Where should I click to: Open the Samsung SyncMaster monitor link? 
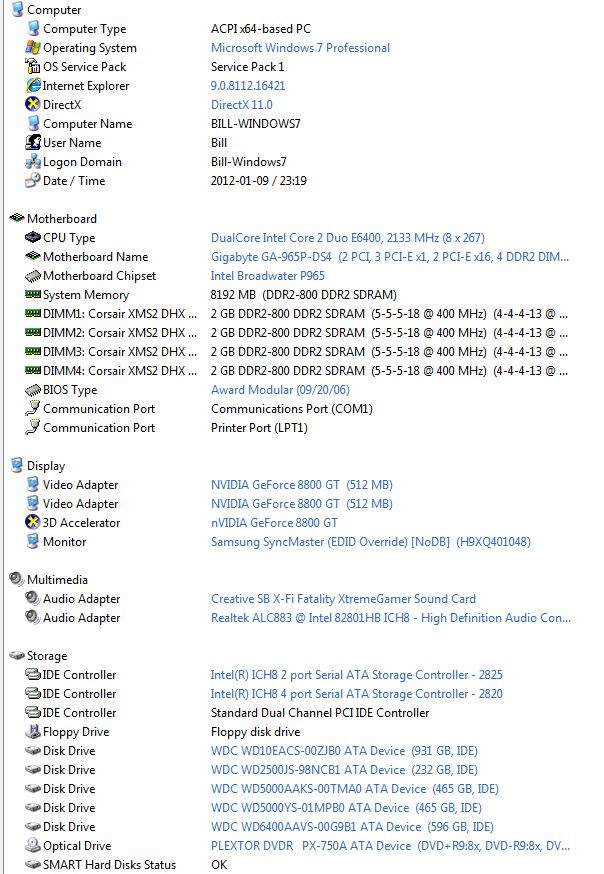tap(371, 542)
